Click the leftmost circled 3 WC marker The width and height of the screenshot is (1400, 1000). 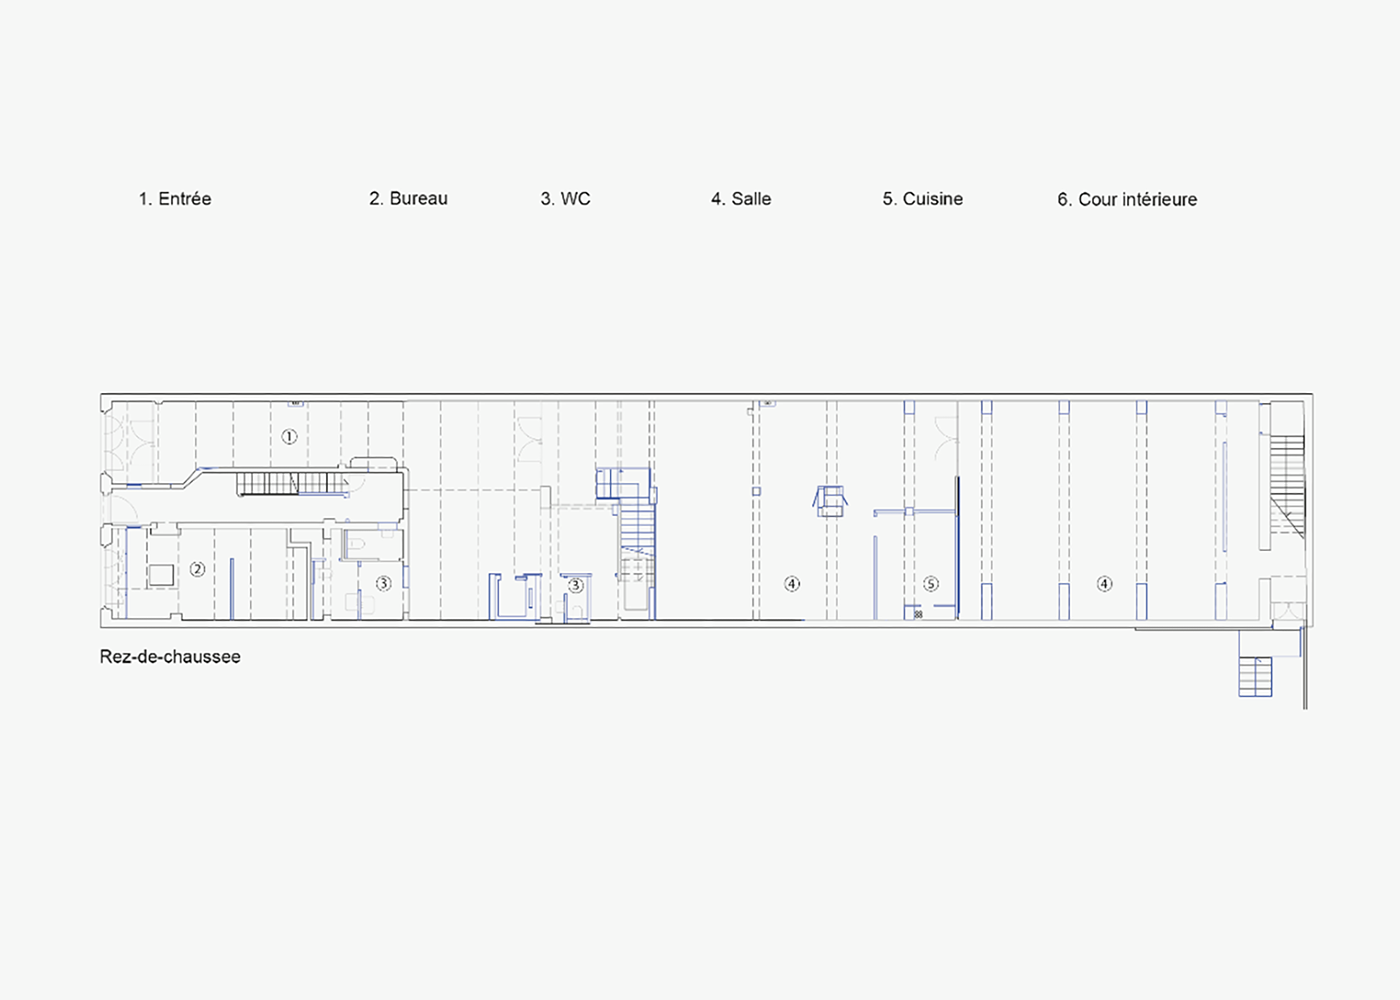383,583
